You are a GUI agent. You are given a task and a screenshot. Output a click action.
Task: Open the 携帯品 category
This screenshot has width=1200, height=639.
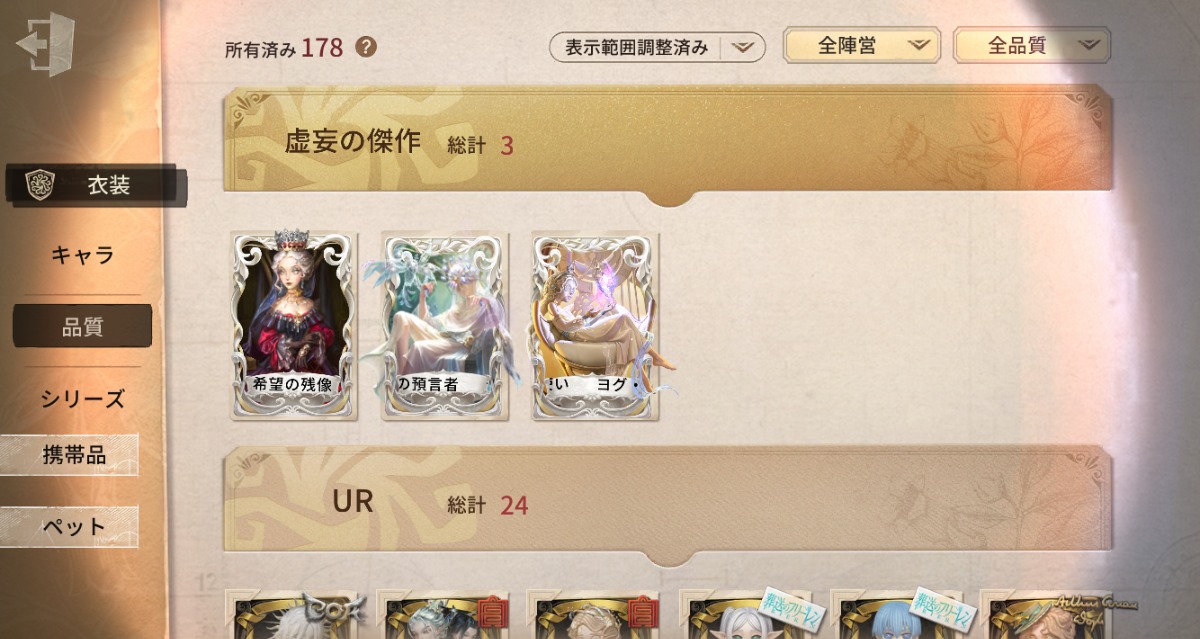(70, 455)
